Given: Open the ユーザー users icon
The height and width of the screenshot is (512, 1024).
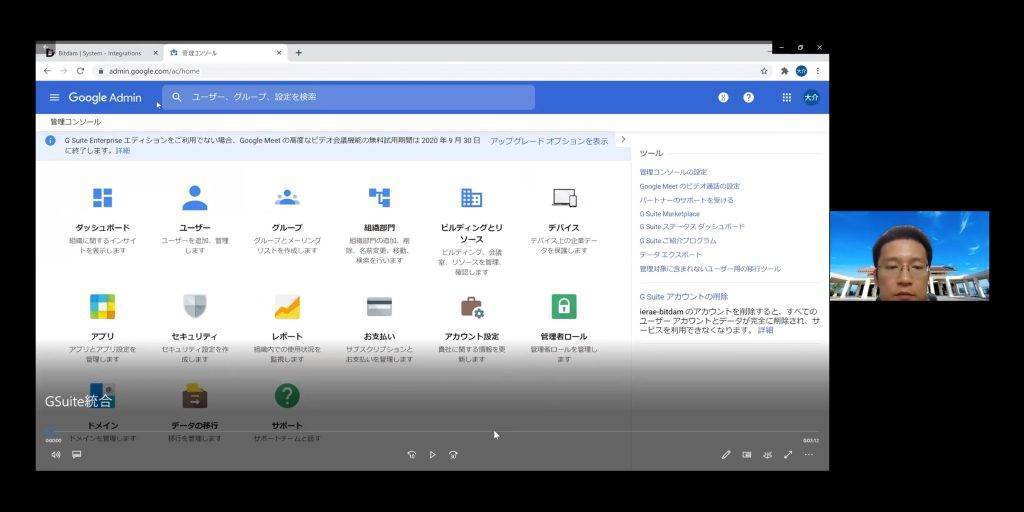Looking at the screenshot, I should (x=195, y=198).
